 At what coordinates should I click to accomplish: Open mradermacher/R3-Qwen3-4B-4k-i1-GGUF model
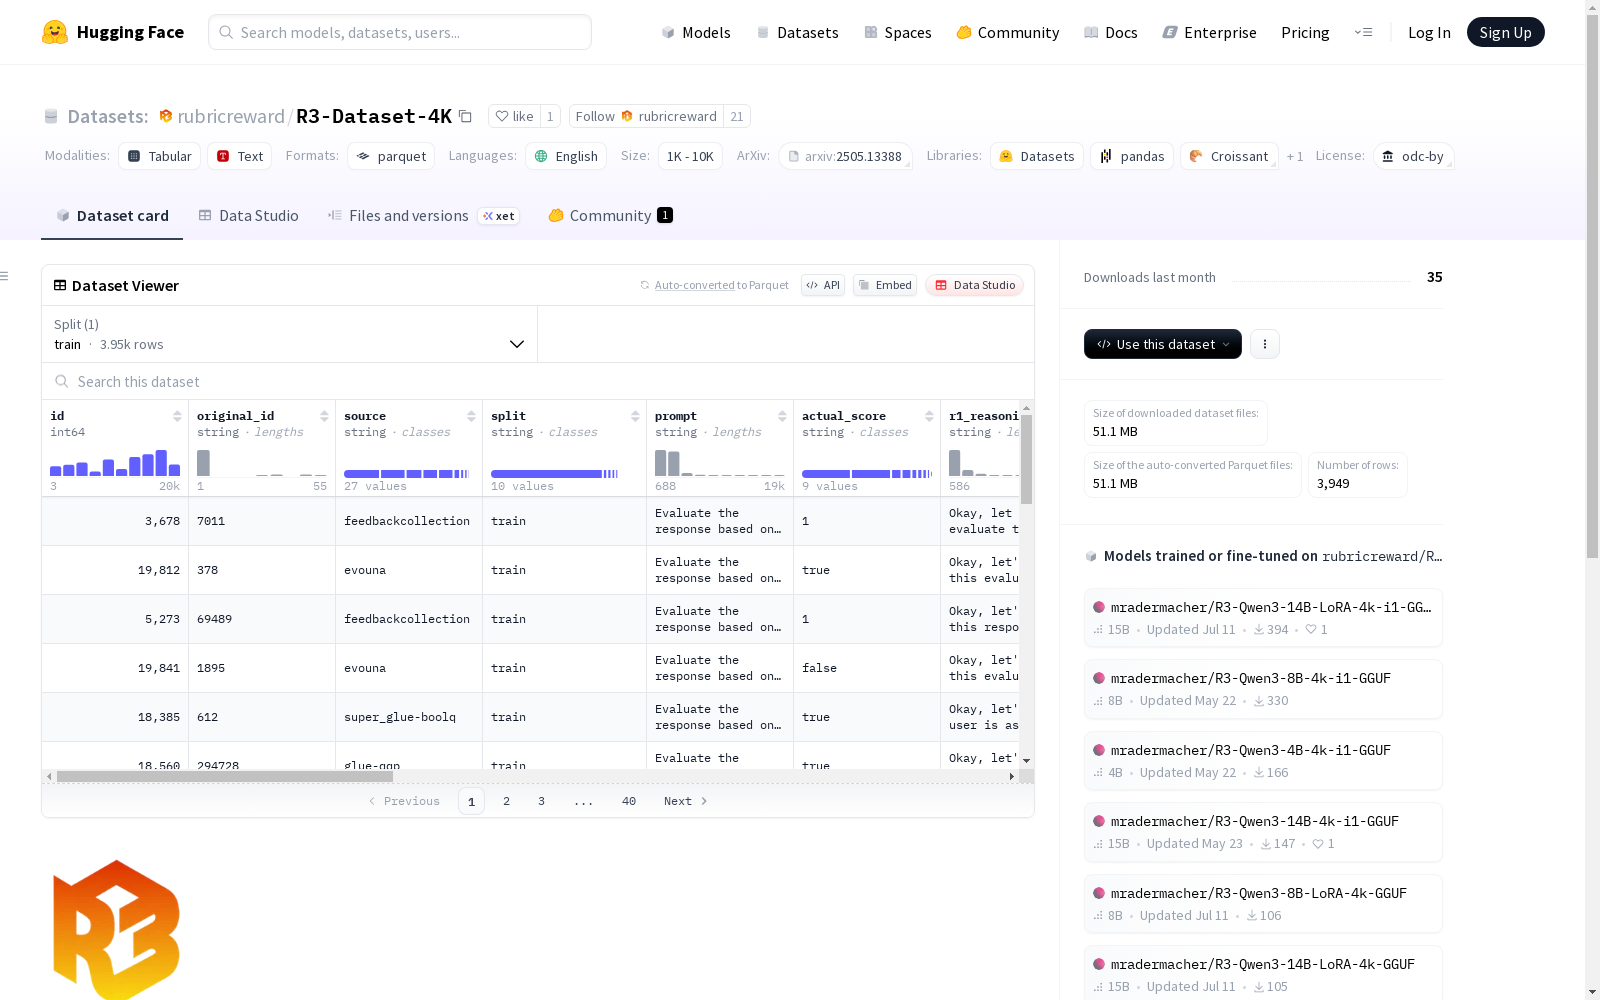1263,761
